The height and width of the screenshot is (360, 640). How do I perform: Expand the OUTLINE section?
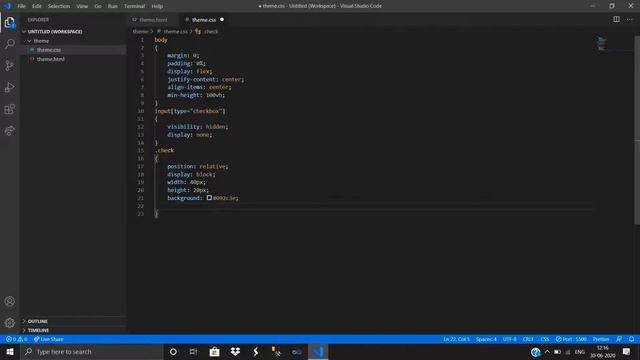click(37, 321)
